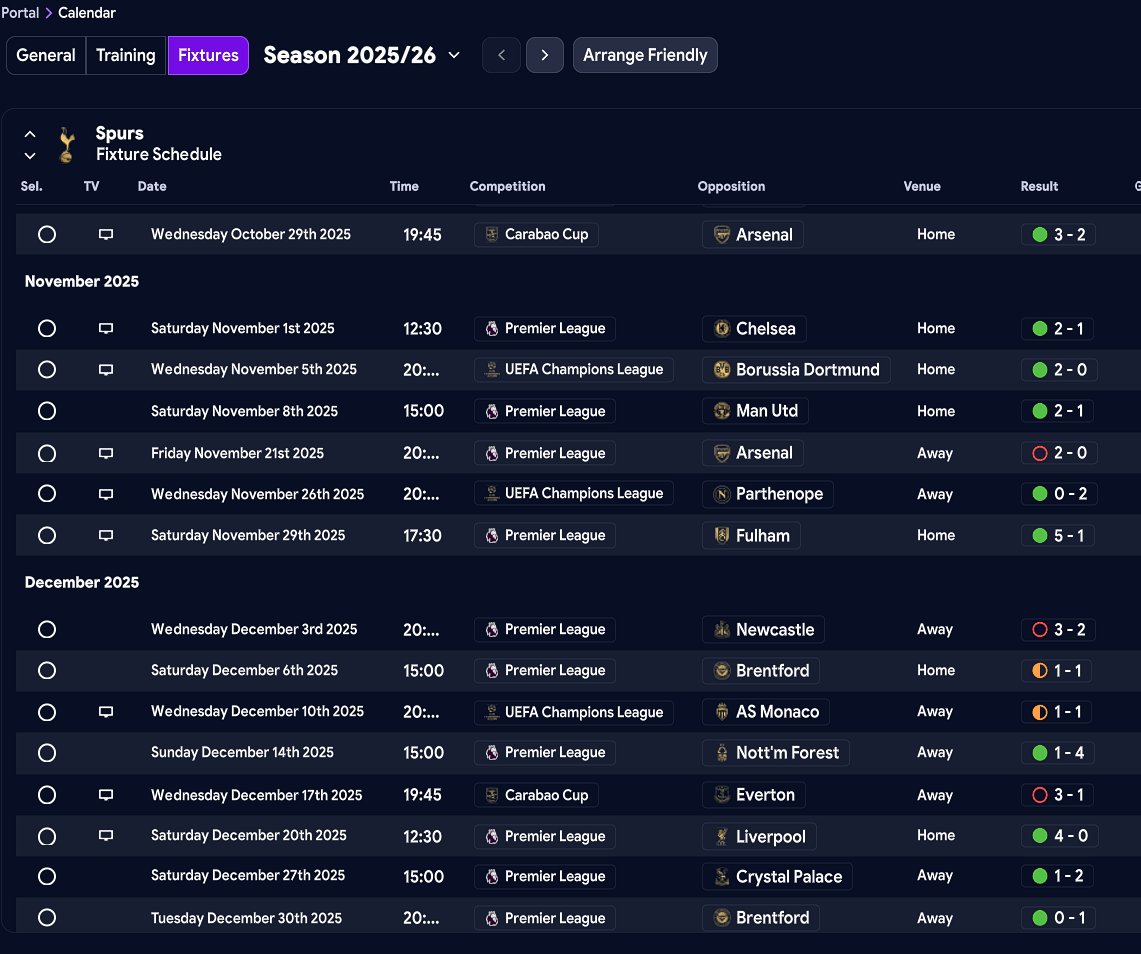This screenshot has width=1141, height=954.
Task: Click the down chevron beside Spurs
Action: click(x=30, y=155)
